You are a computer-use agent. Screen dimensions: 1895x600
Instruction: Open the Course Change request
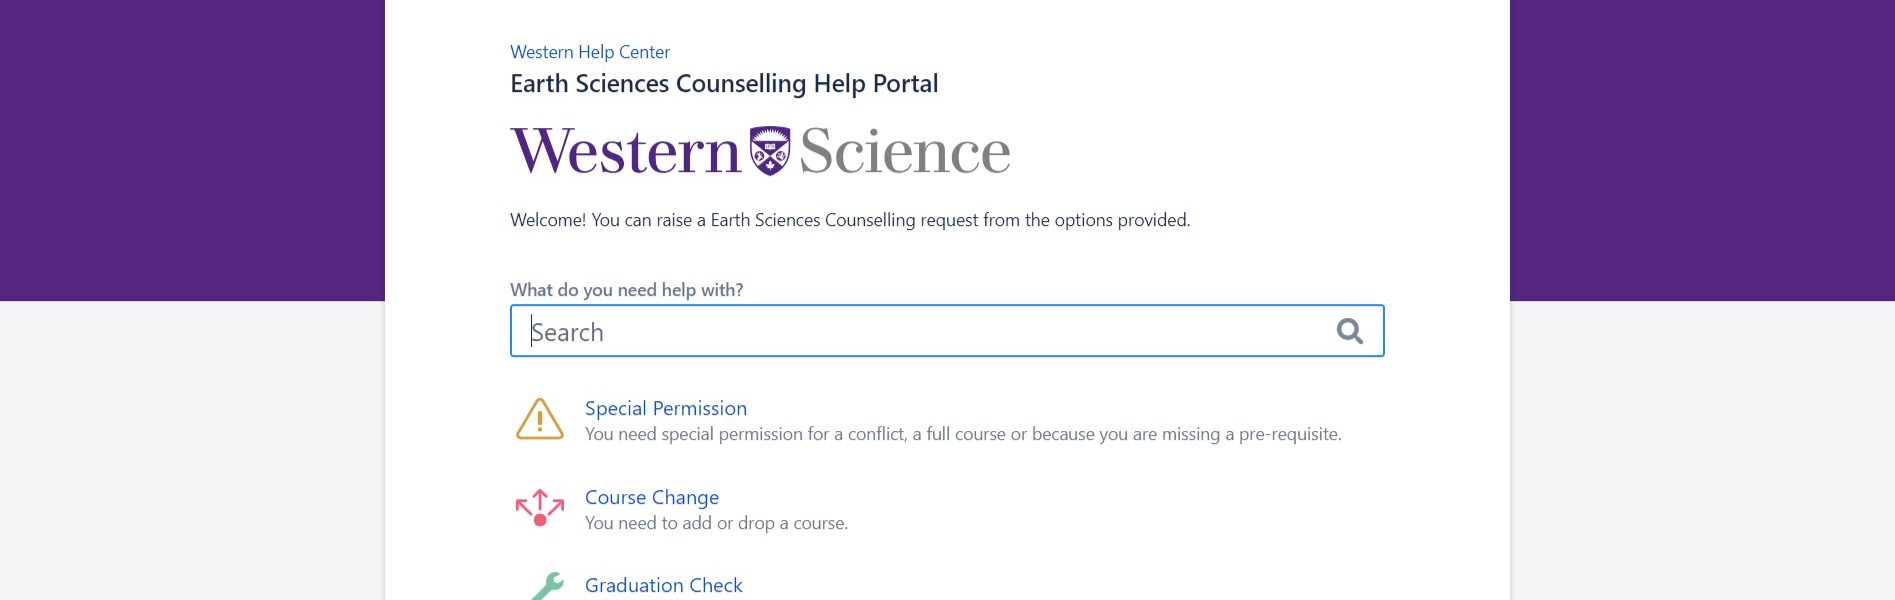click(652, 497)
